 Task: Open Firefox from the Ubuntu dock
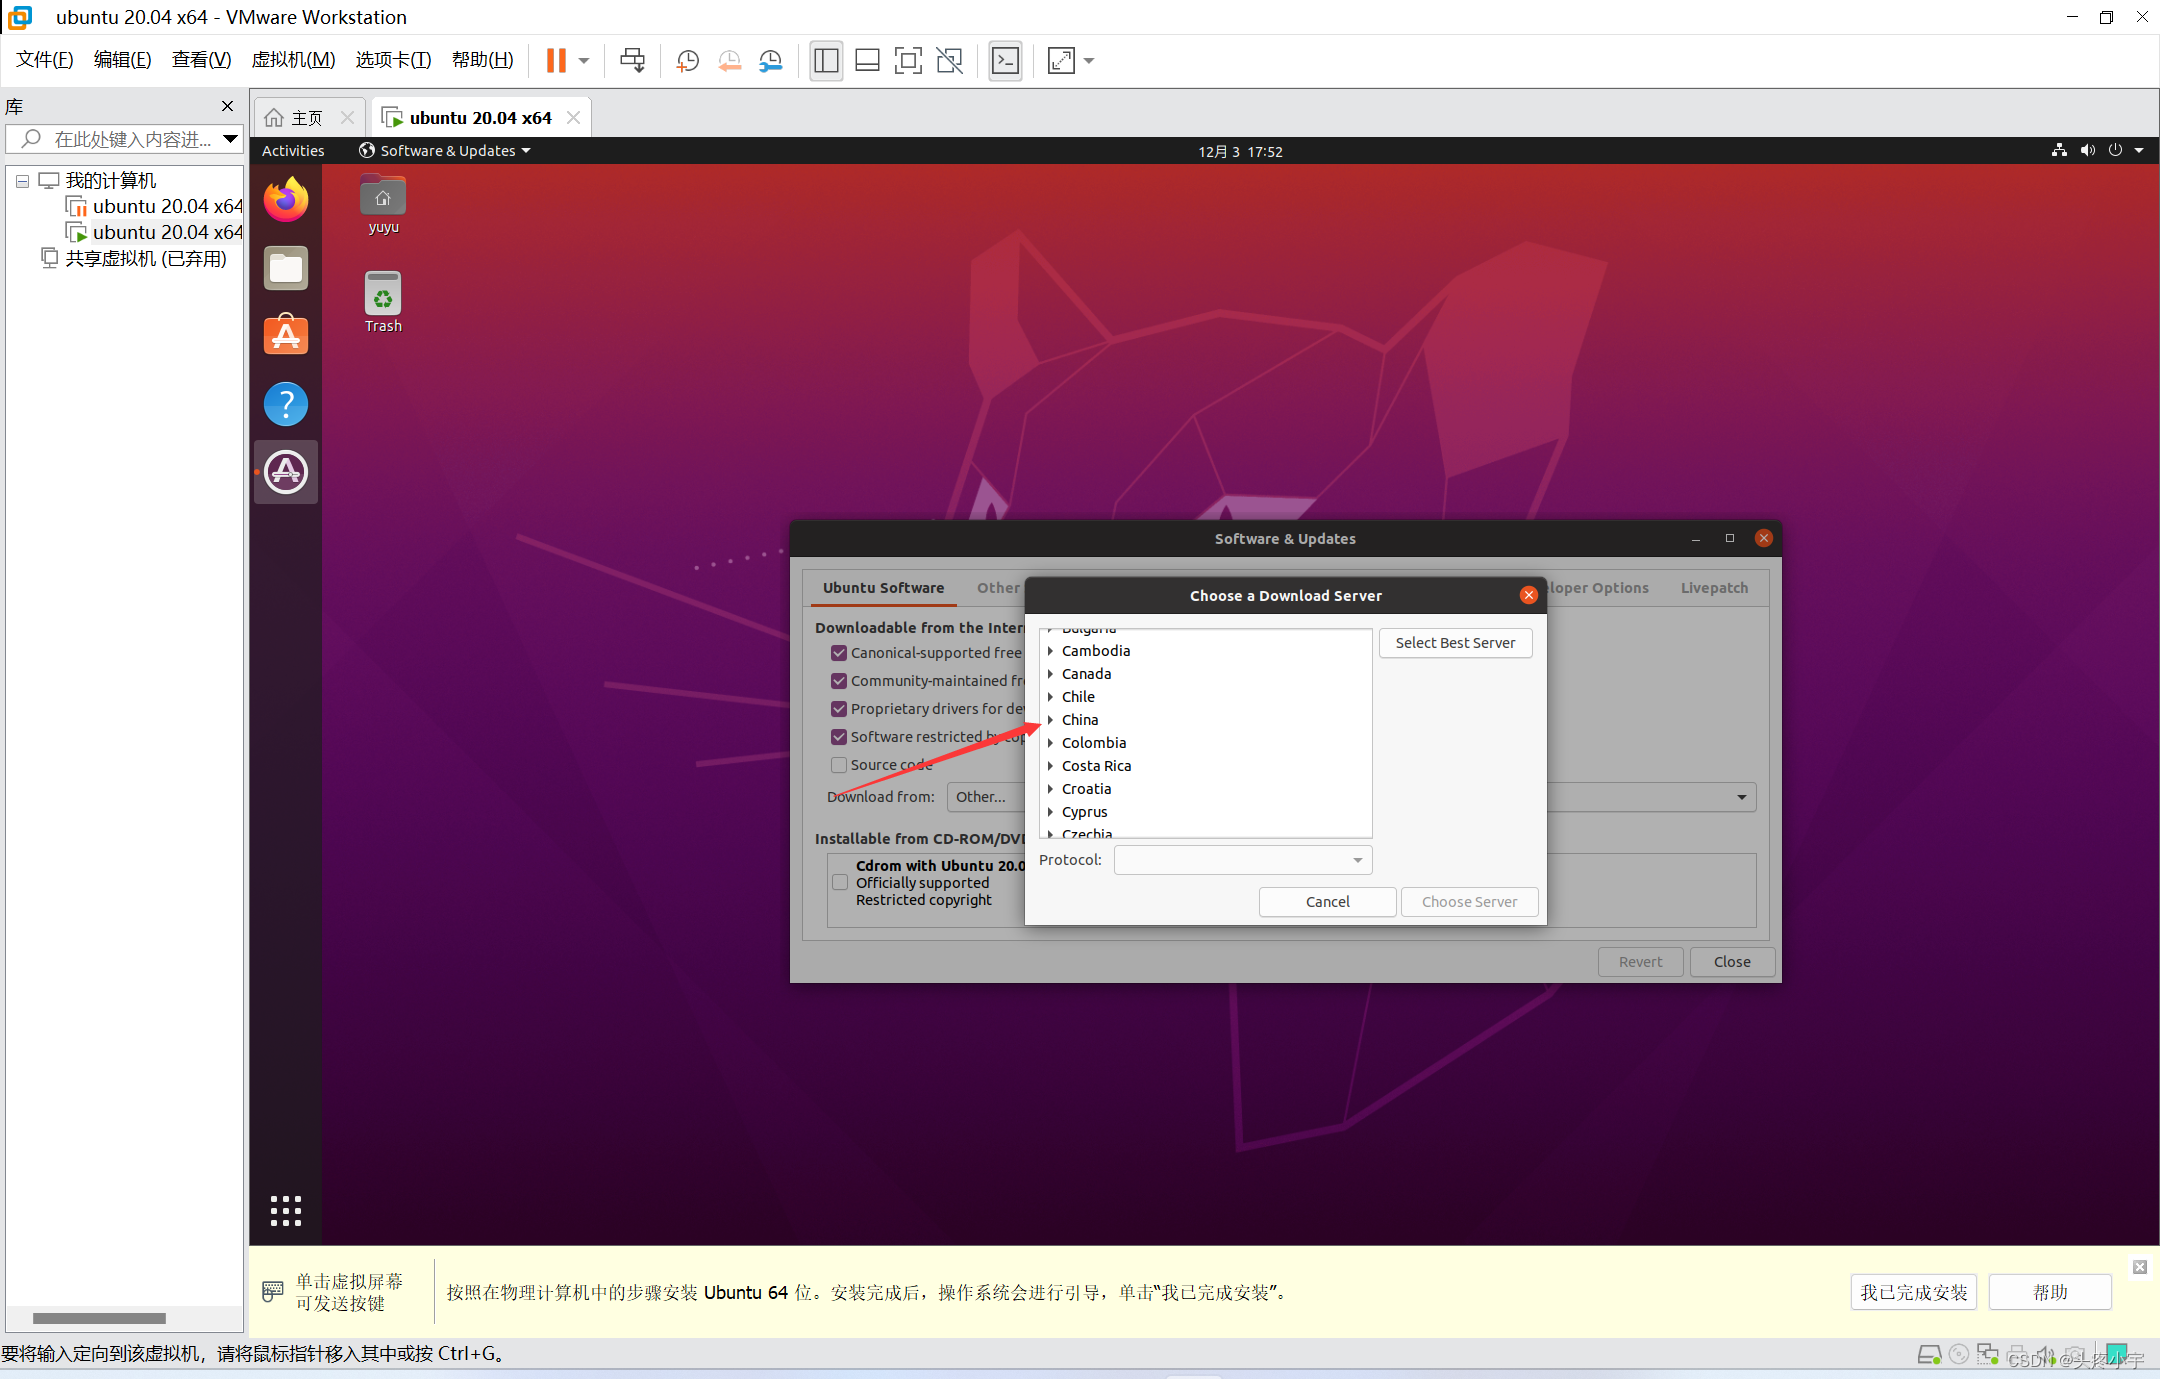pos(286,200)
